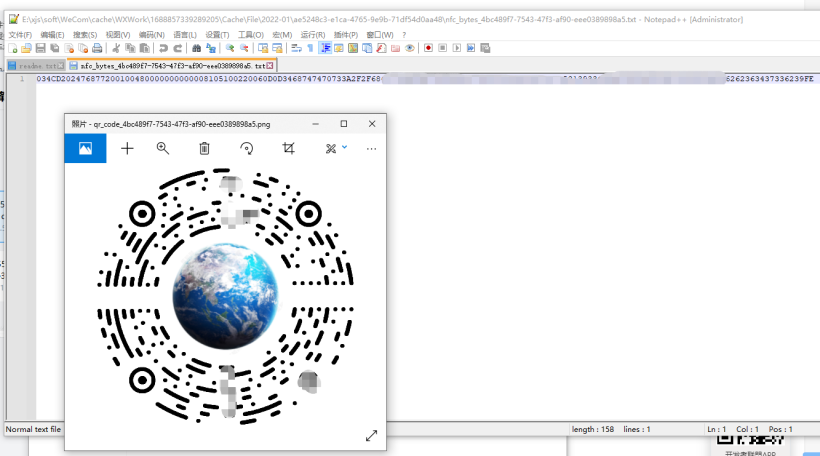Open the 视图(V) menu
Viewport: 820px width, 456px height.
(118, 35)
